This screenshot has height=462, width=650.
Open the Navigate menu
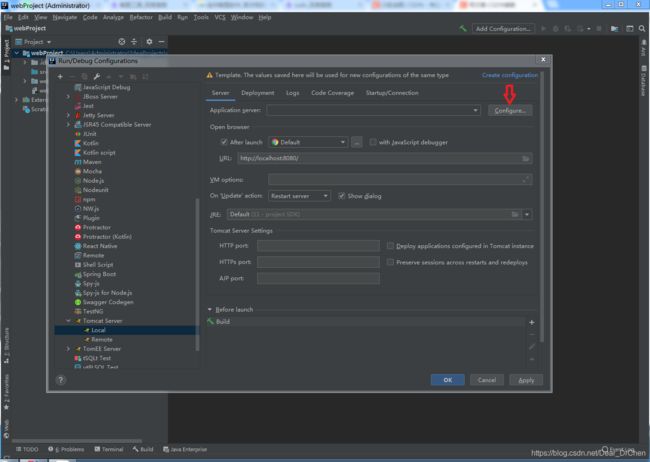coord(65,17)
